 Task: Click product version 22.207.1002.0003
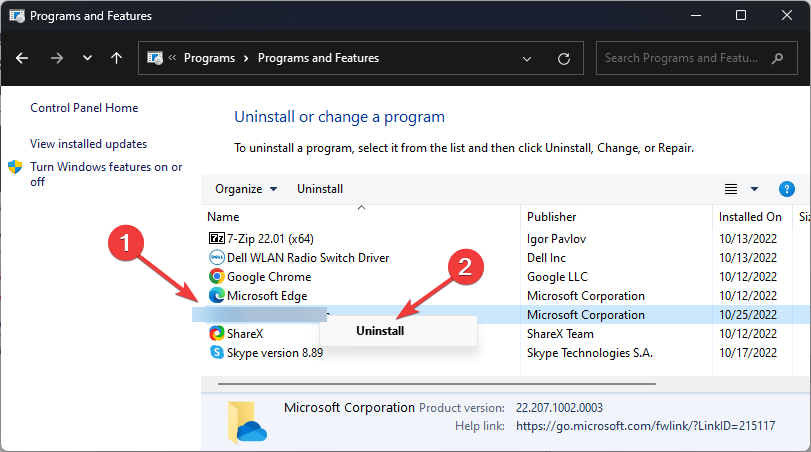(559, 408)
